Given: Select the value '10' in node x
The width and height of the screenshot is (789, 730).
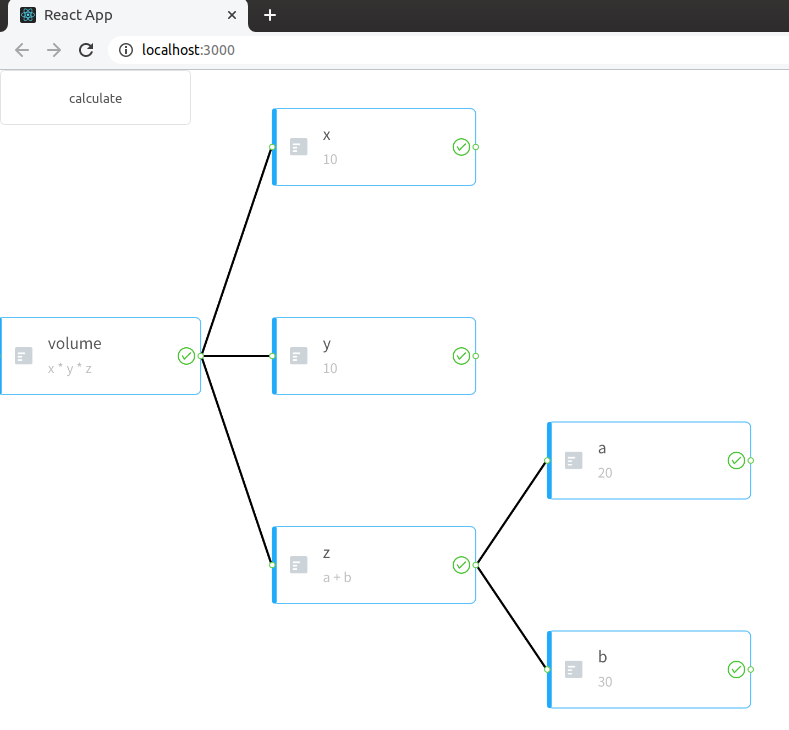Looking at the screenshot, I should (330, 159).
